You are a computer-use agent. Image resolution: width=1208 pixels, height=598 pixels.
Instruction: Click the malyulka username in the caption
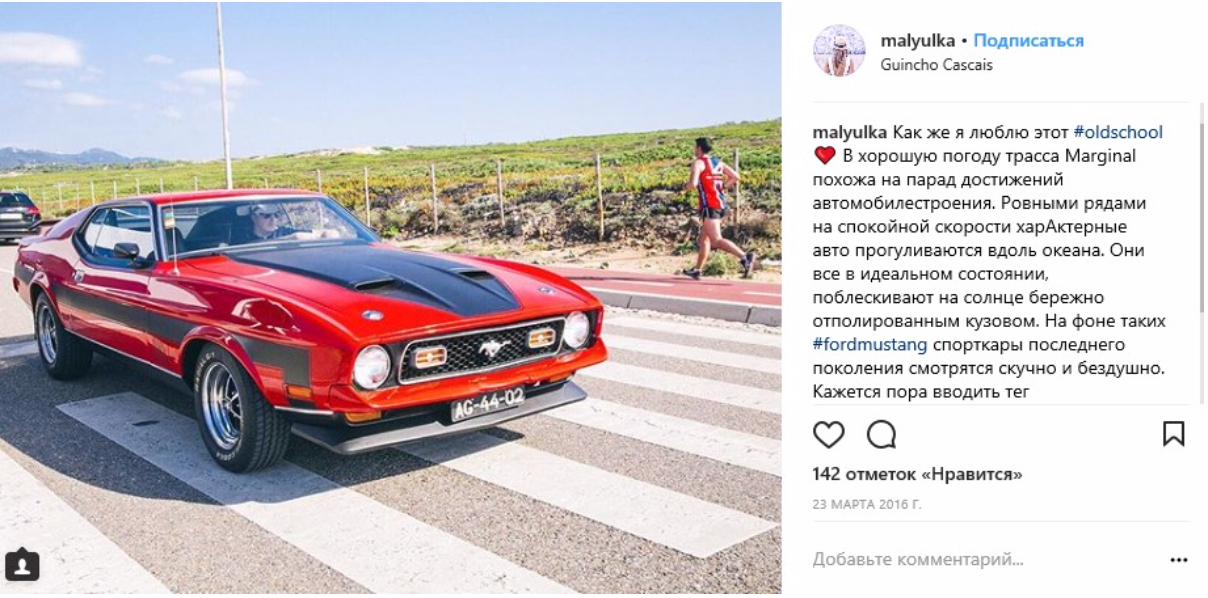[x=850, y=132]
